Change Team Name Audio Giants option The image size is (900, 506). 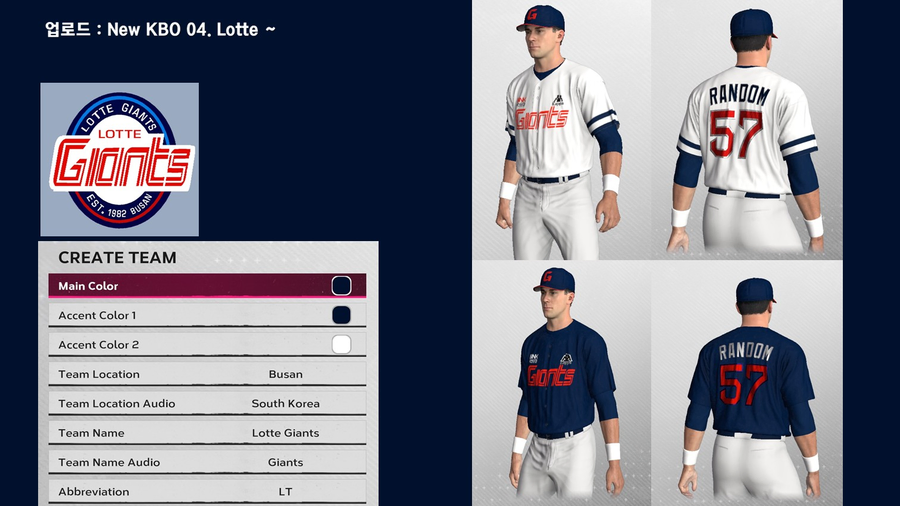point(285,462)
